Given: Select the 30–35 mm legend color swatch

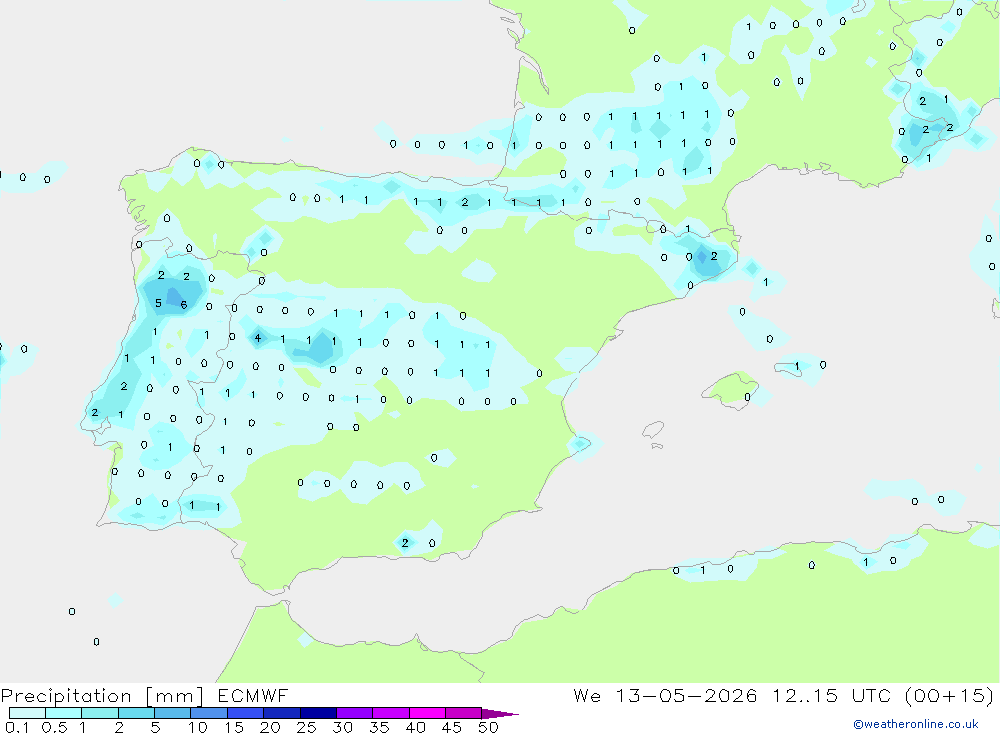Looking at the screenshot, I should coord(354,713).
